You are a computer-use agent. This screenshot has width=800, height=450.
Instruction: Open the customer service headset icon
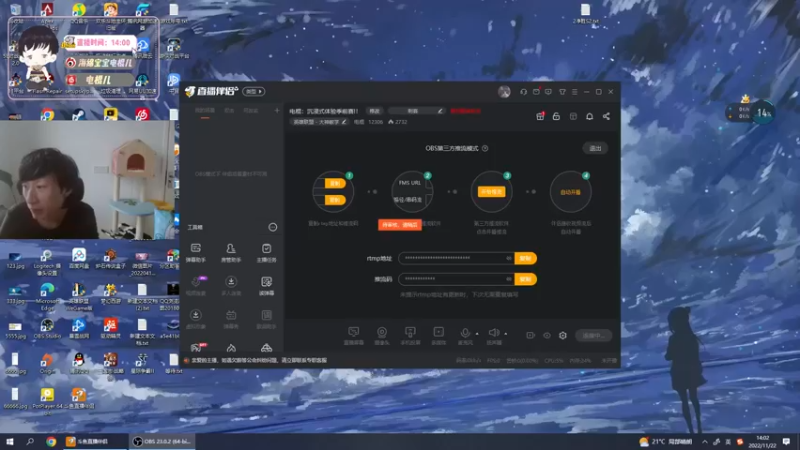(x=523, y=92)
